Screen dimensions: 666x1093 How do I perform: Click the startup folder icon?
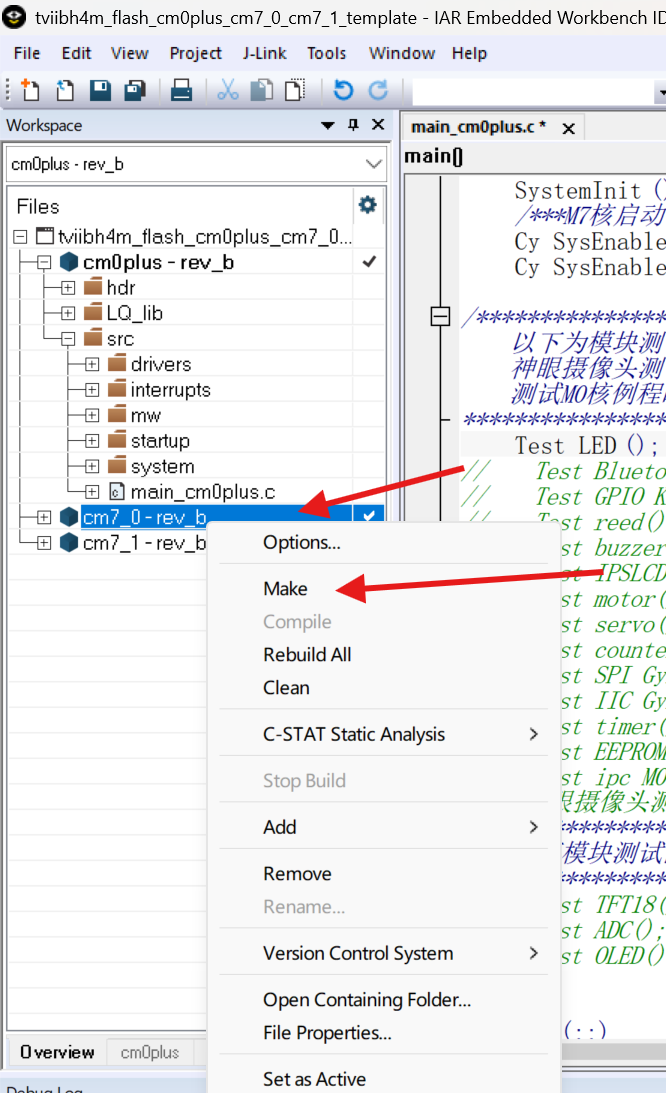tap(118, 440)
